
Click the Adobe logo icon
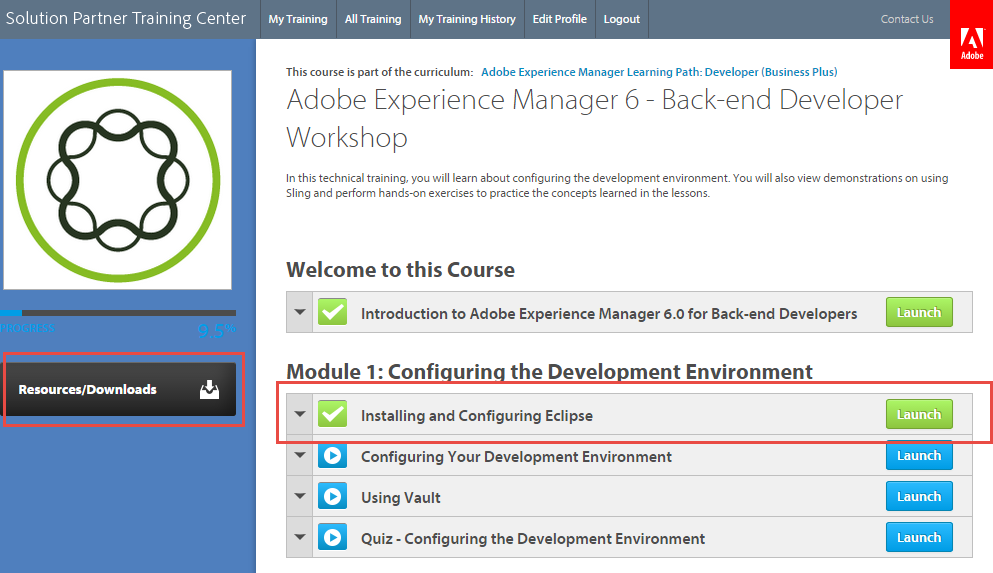pyautogui.click(x=971, y=41)
